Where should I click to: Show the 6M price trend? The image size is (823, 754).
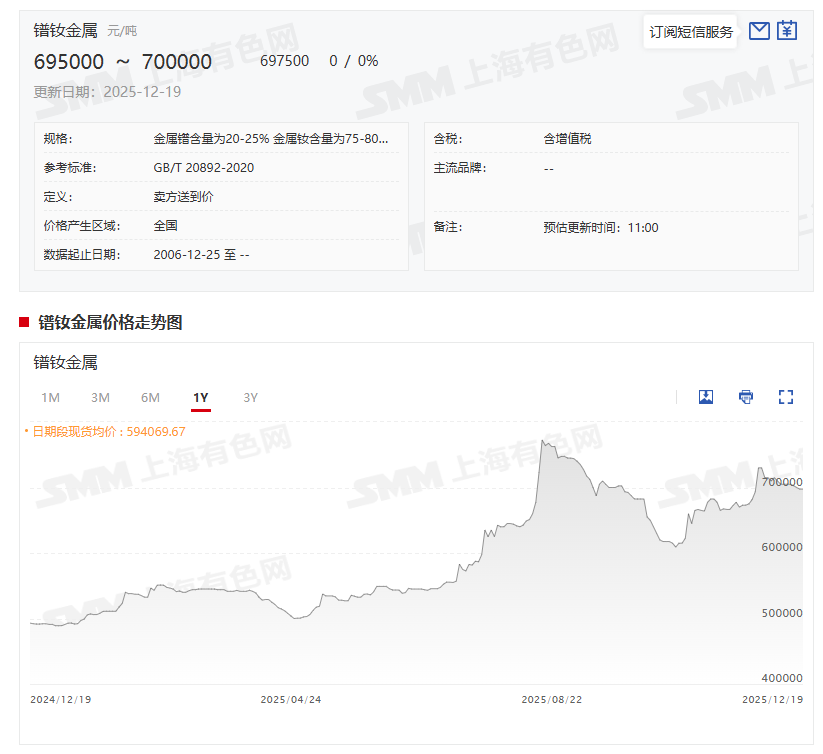(x=150, y=398)
